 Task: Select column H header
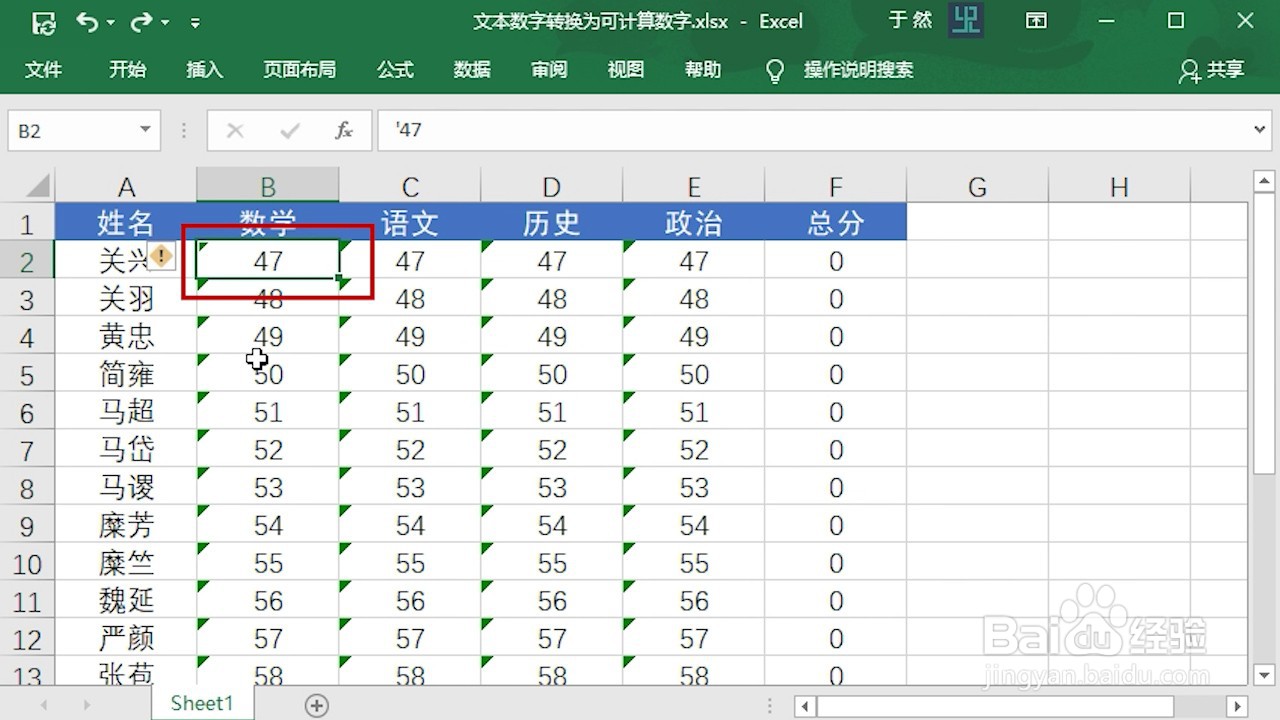pos(1119,187)
